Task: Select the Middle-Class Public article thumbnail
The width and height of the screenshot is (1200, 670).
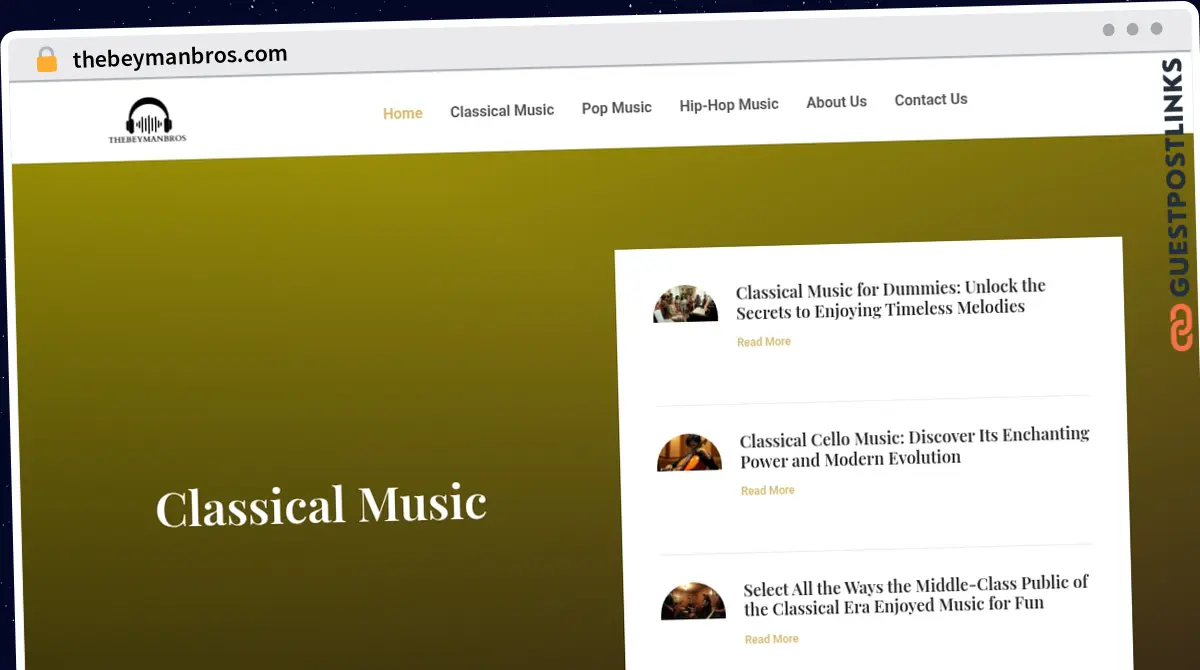Action: (x=693, y=601)
